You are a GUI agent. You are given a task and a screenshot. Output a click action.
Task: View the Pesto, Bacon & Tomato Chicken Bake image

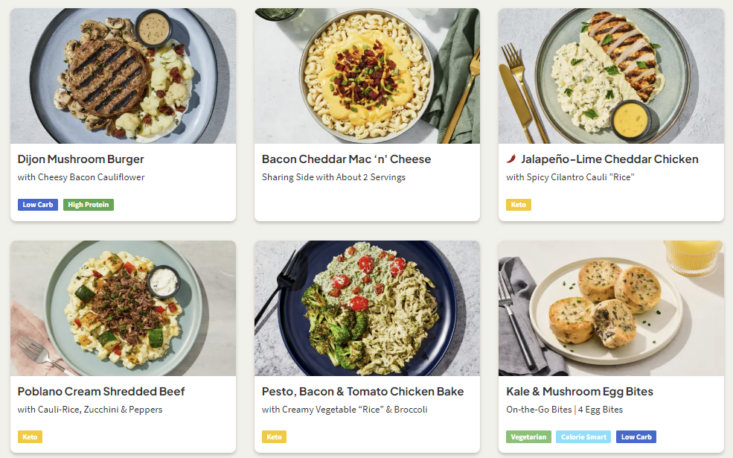point(367,308)
